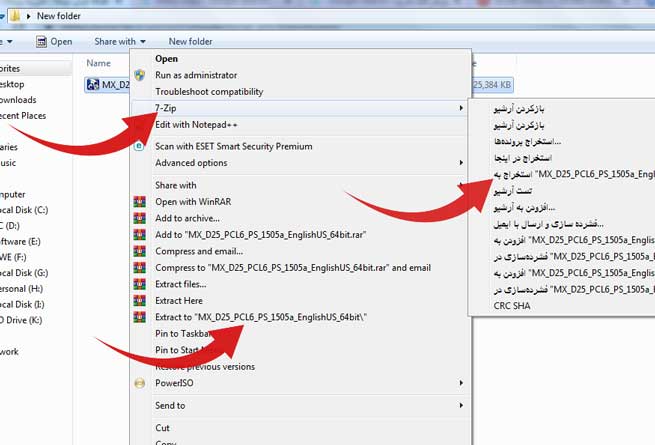This screenshot has height=445, width=655.
Task: Click WinRAR icon beside Compress to ... and email
Action: click(x=140, y=268)
